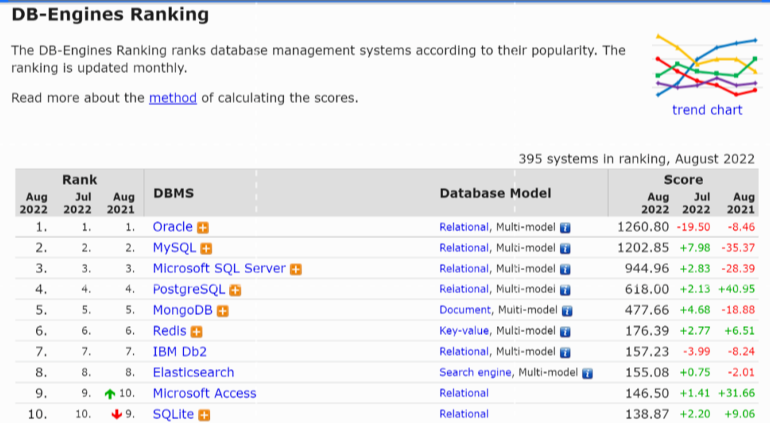
Task: Click the orange plus icon beside SQLite
Action: pos(204,415)
